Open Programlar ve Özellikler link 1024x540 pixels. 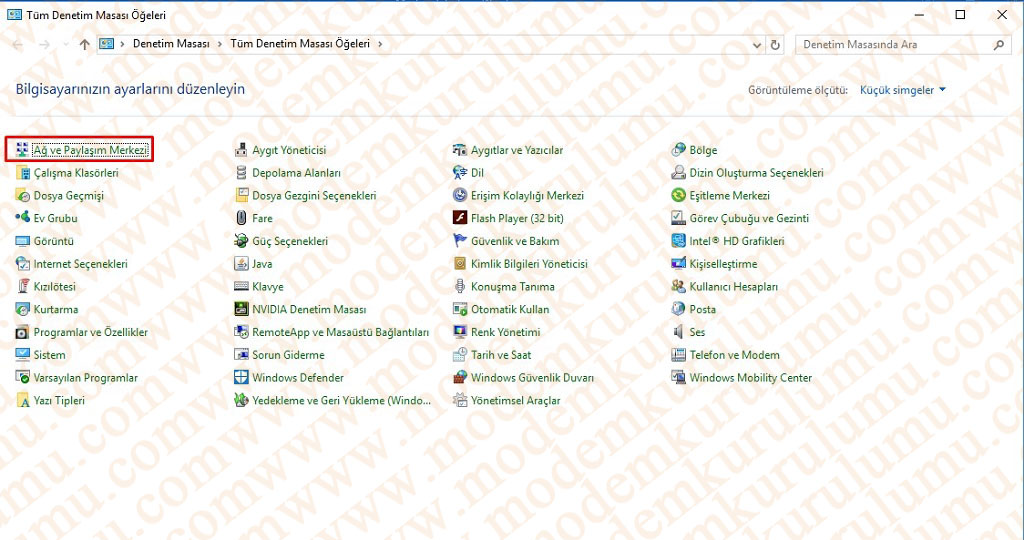click(91, 332)
